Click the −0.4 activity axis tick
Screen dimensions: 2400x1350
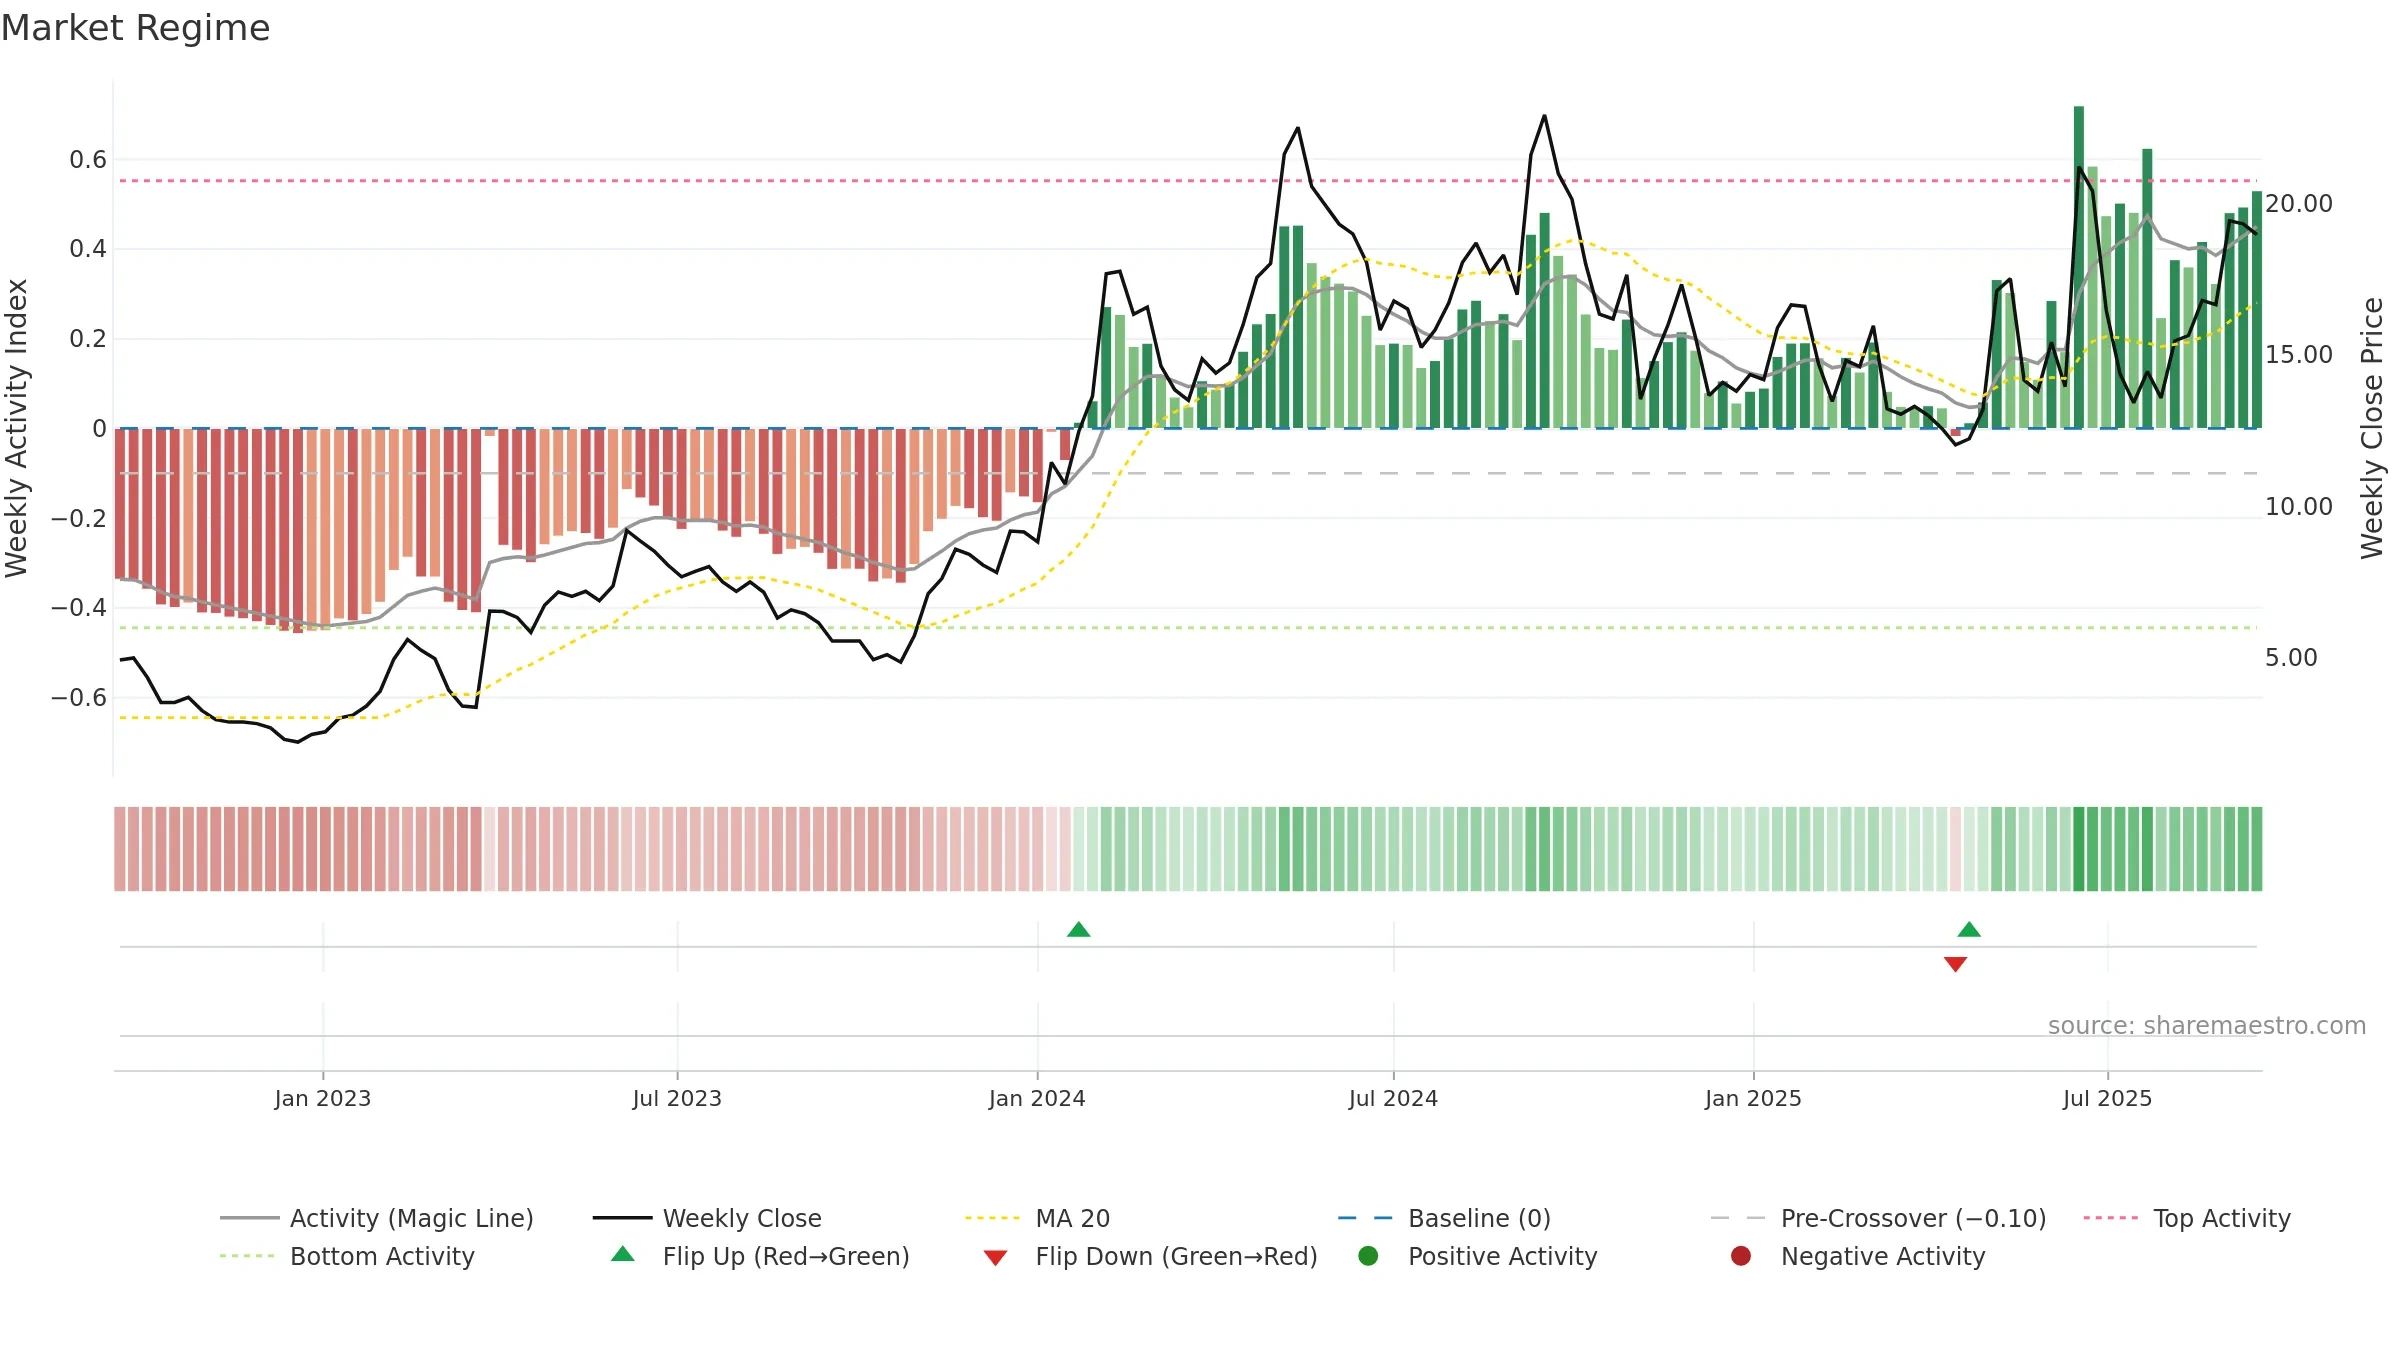click(x=79, y=607)
